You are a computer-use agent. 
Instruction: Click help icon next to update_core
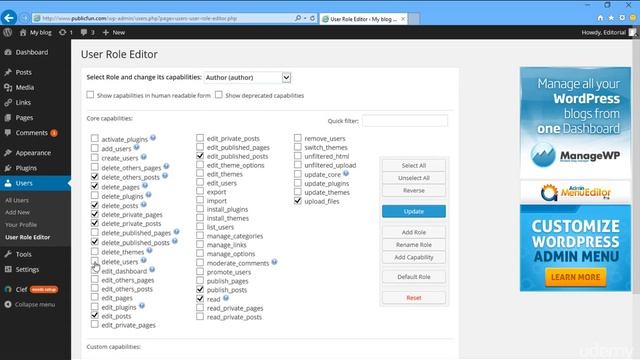click(346, 173)
